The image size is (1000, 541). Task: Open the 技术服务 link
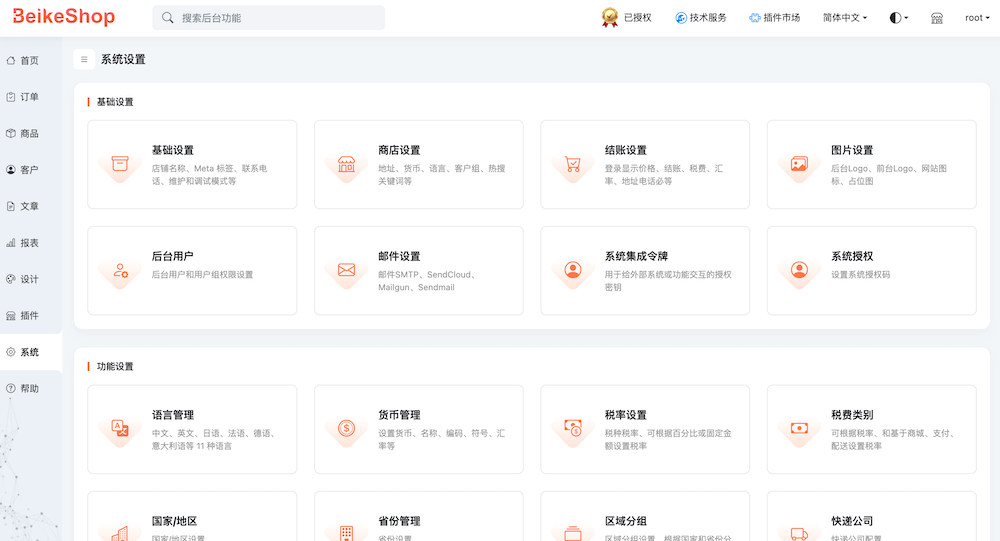pyautogui.click(x=701, y=18)
